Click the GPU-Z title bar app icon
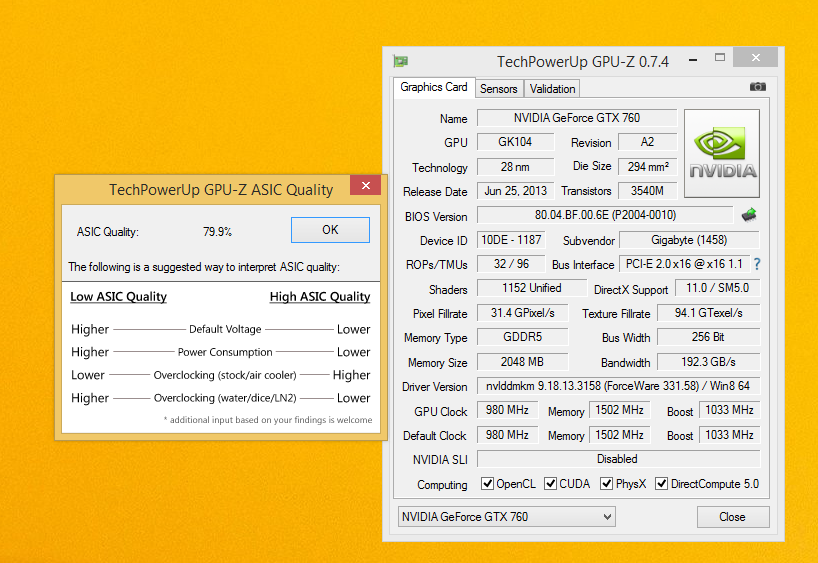Screen dimensions: 818x563 point(401,62)
